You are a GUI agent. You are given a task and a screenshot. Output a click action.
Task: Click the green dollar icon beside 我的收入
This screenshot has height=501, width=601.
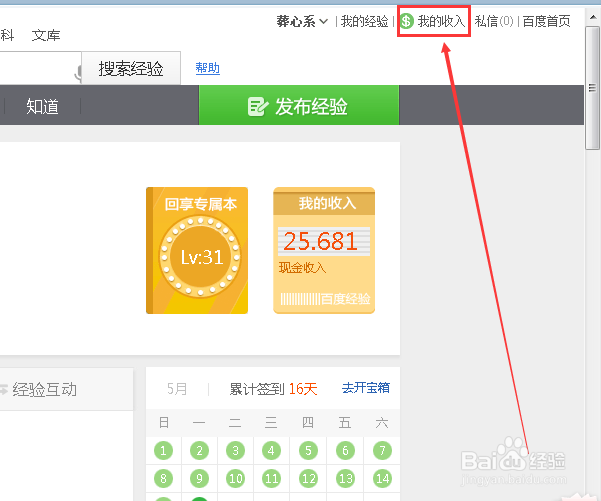(x=407, y=21)
